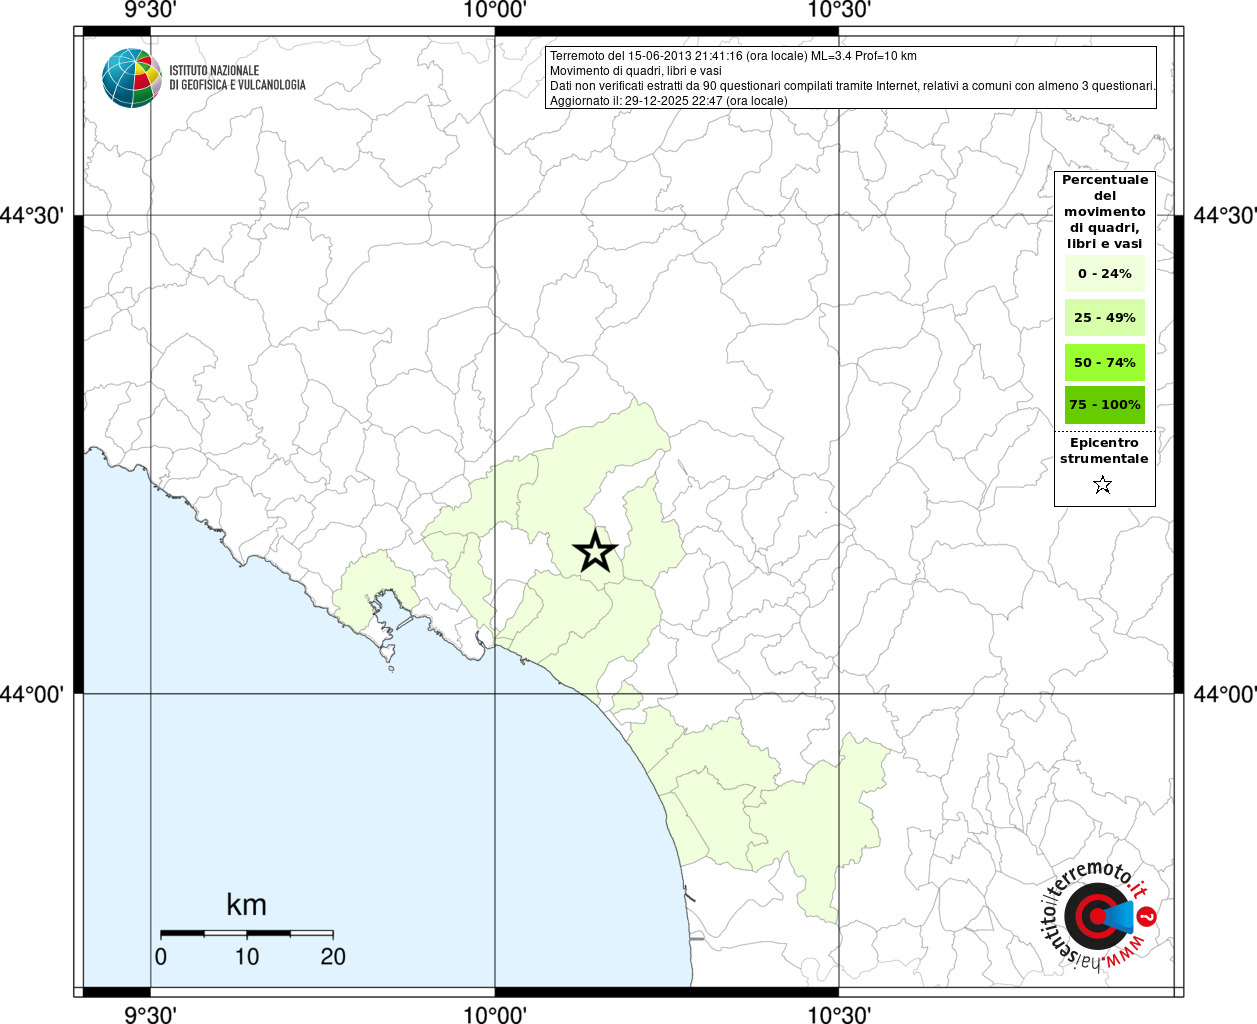Click the 'Terremoto del 15-06-2013' header line

(x=733, y=56)
